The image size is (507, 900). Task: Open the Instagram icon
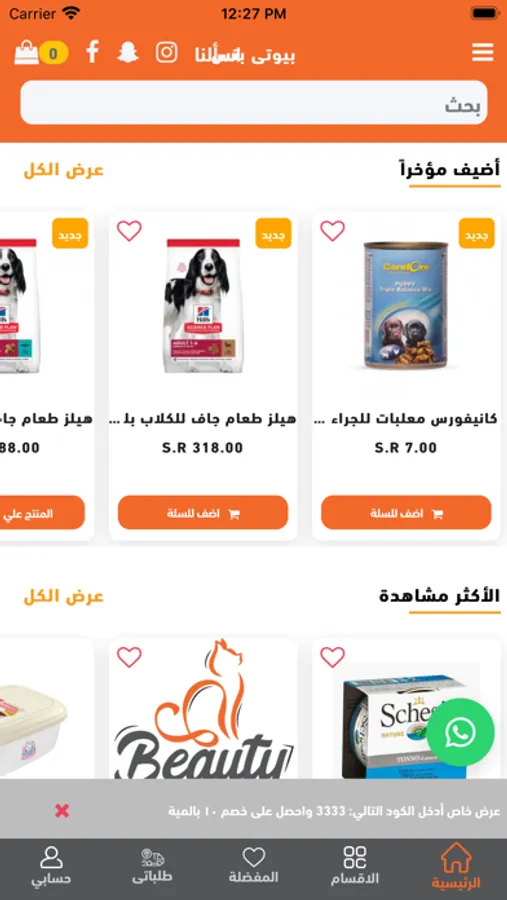pos(167,52)
